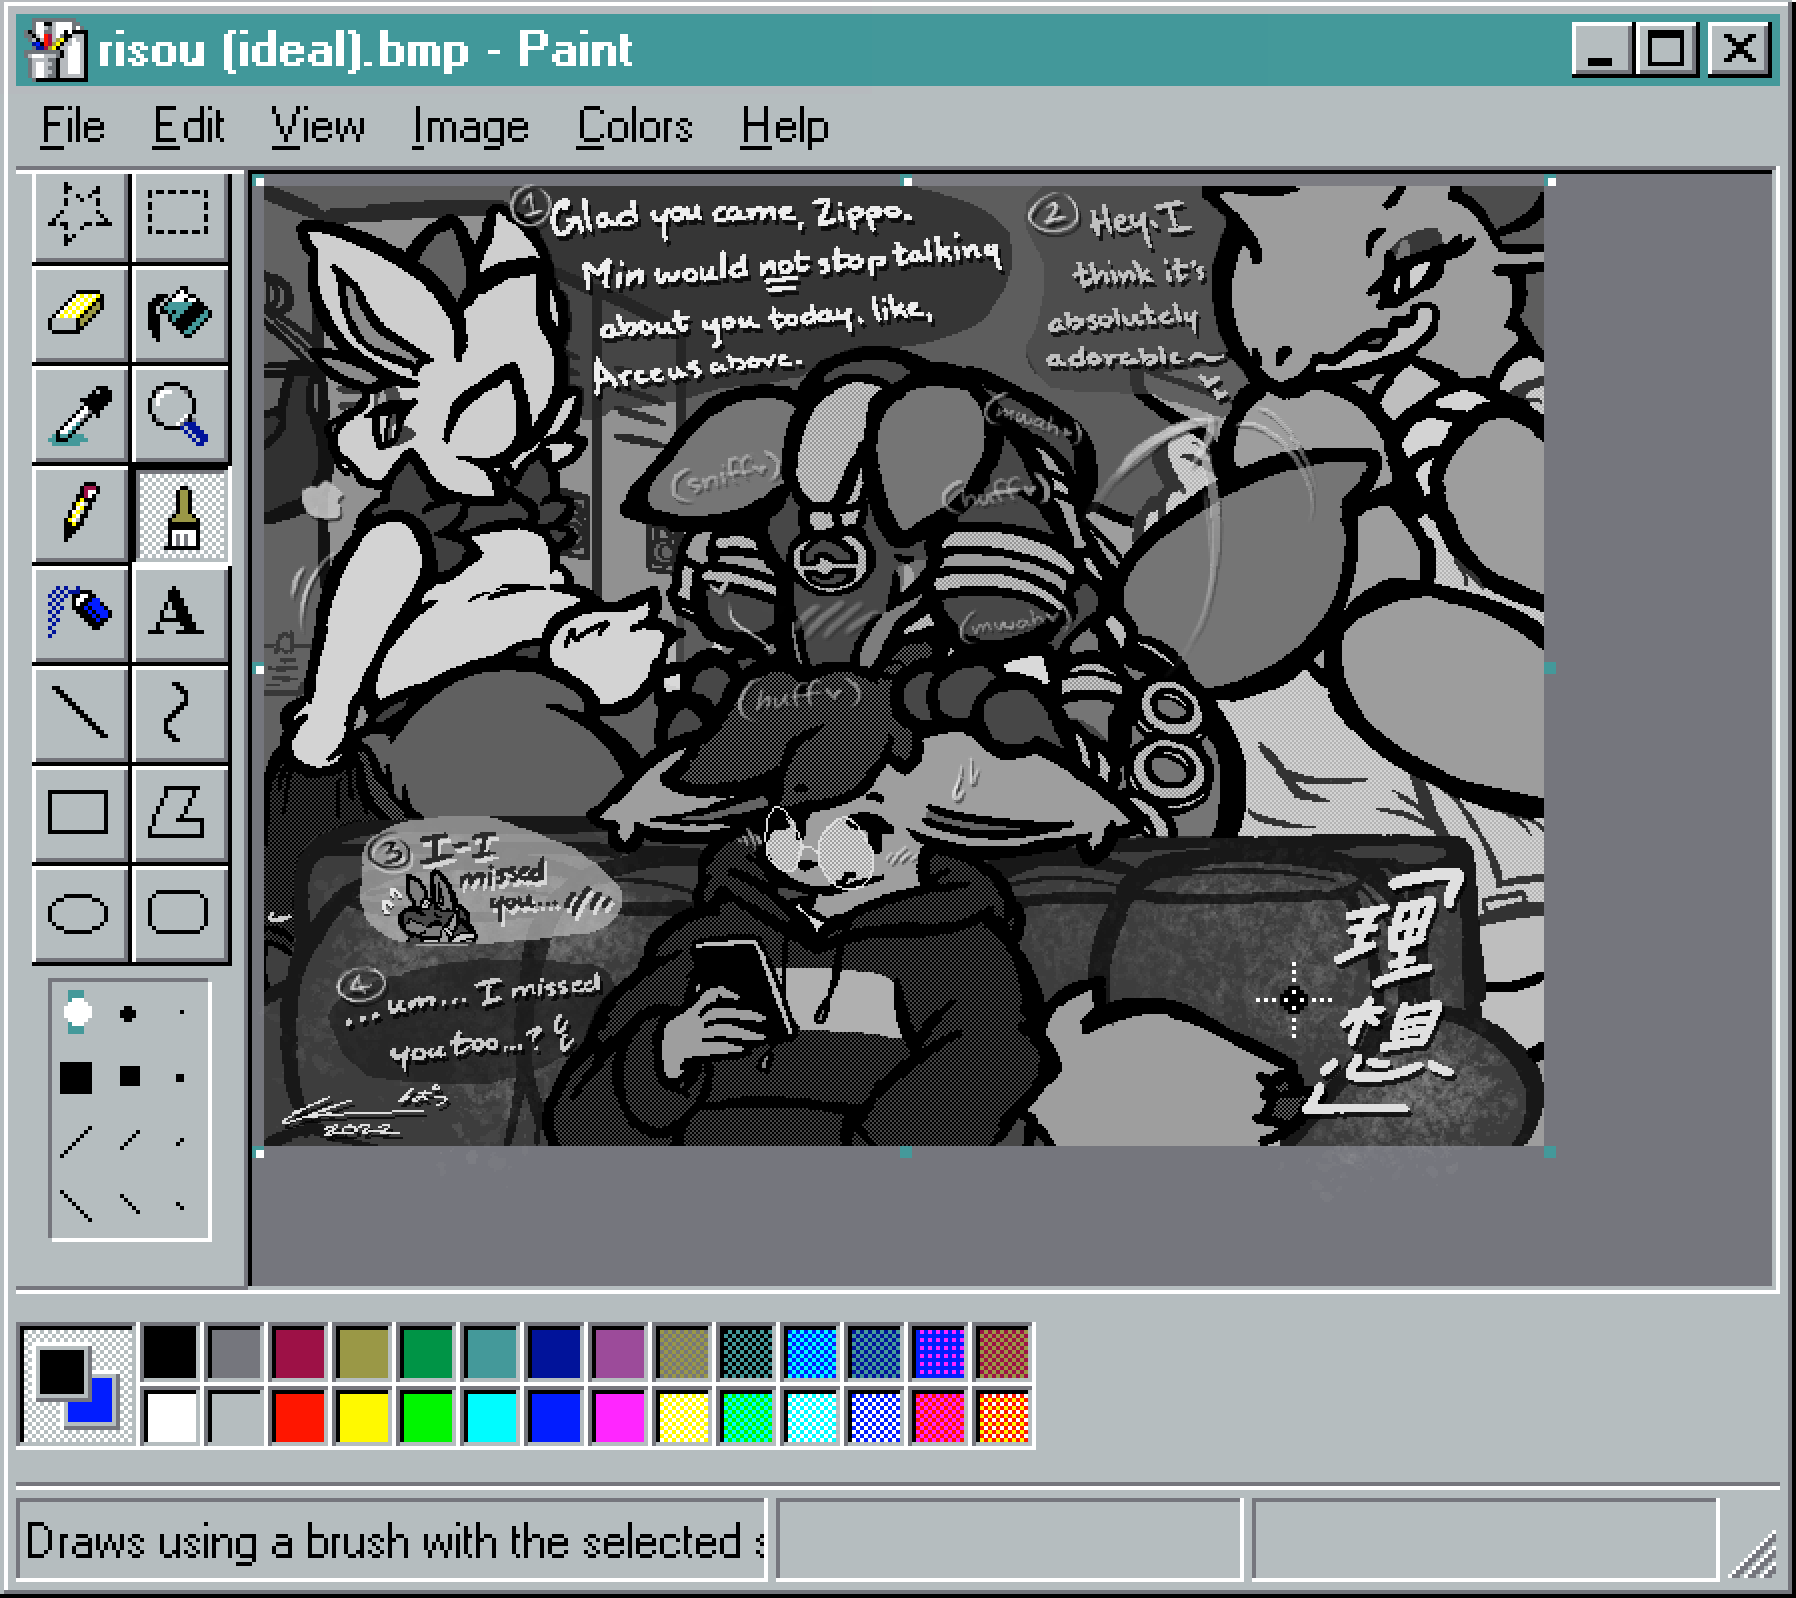This screenshot has height=1598, width=1796.
Task: Choose the dithered orange swatch
Action: [1003, 1416]
